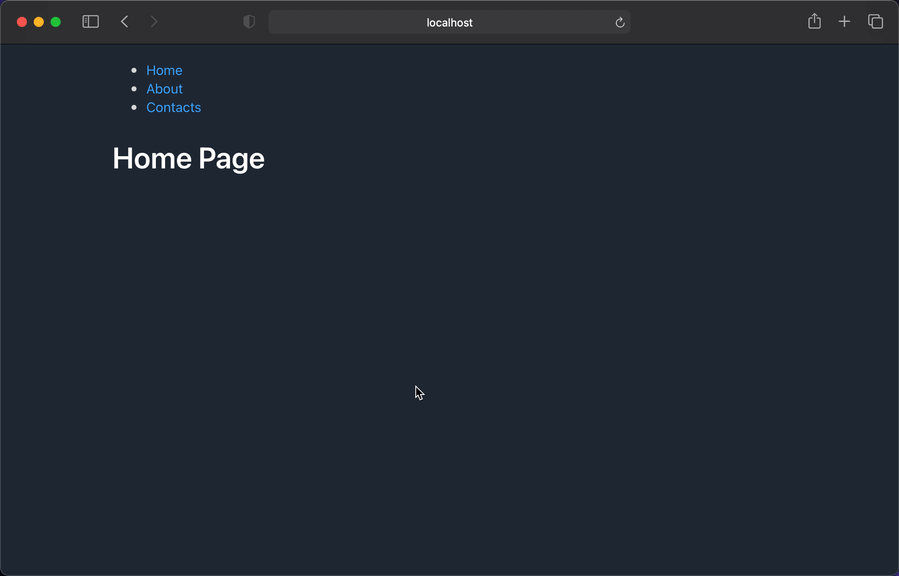Minimize the window with the yellow button
Screen dimensions: 899x576
38,22
